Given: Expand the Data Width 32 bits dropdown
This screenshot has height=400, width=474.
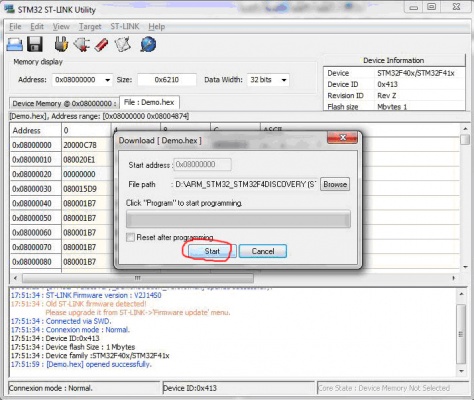Looking at the screenshot, I should [x=284, y=80].
